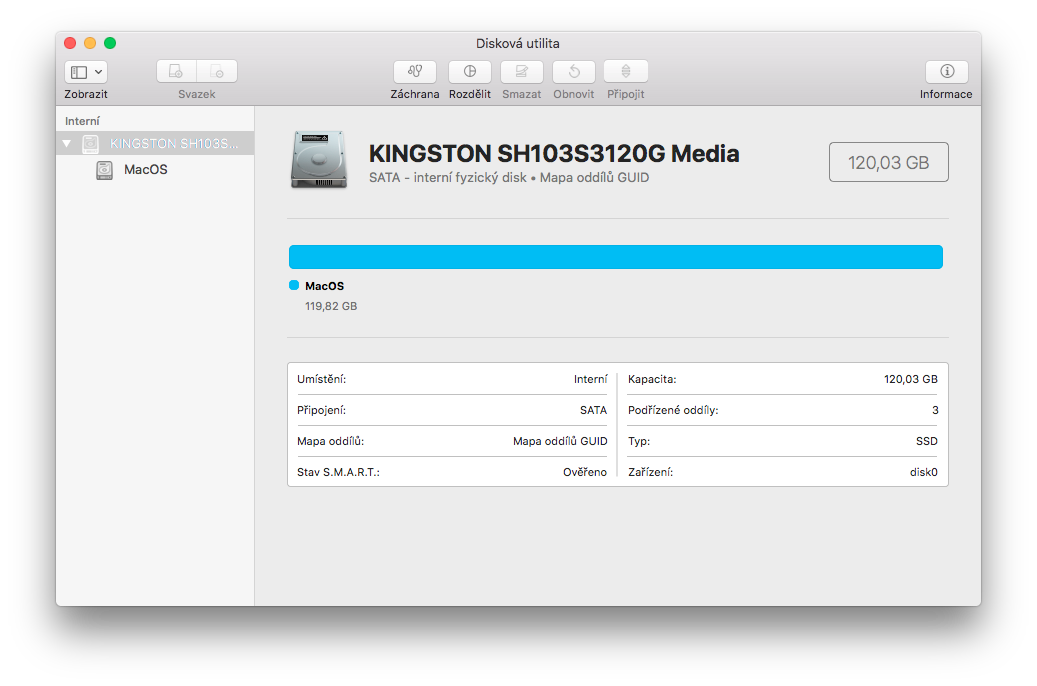Click the S.M.A.R.T. status Ověřeno
Viewport: 1037px width, 686px height.
click(x=585, y=472)
